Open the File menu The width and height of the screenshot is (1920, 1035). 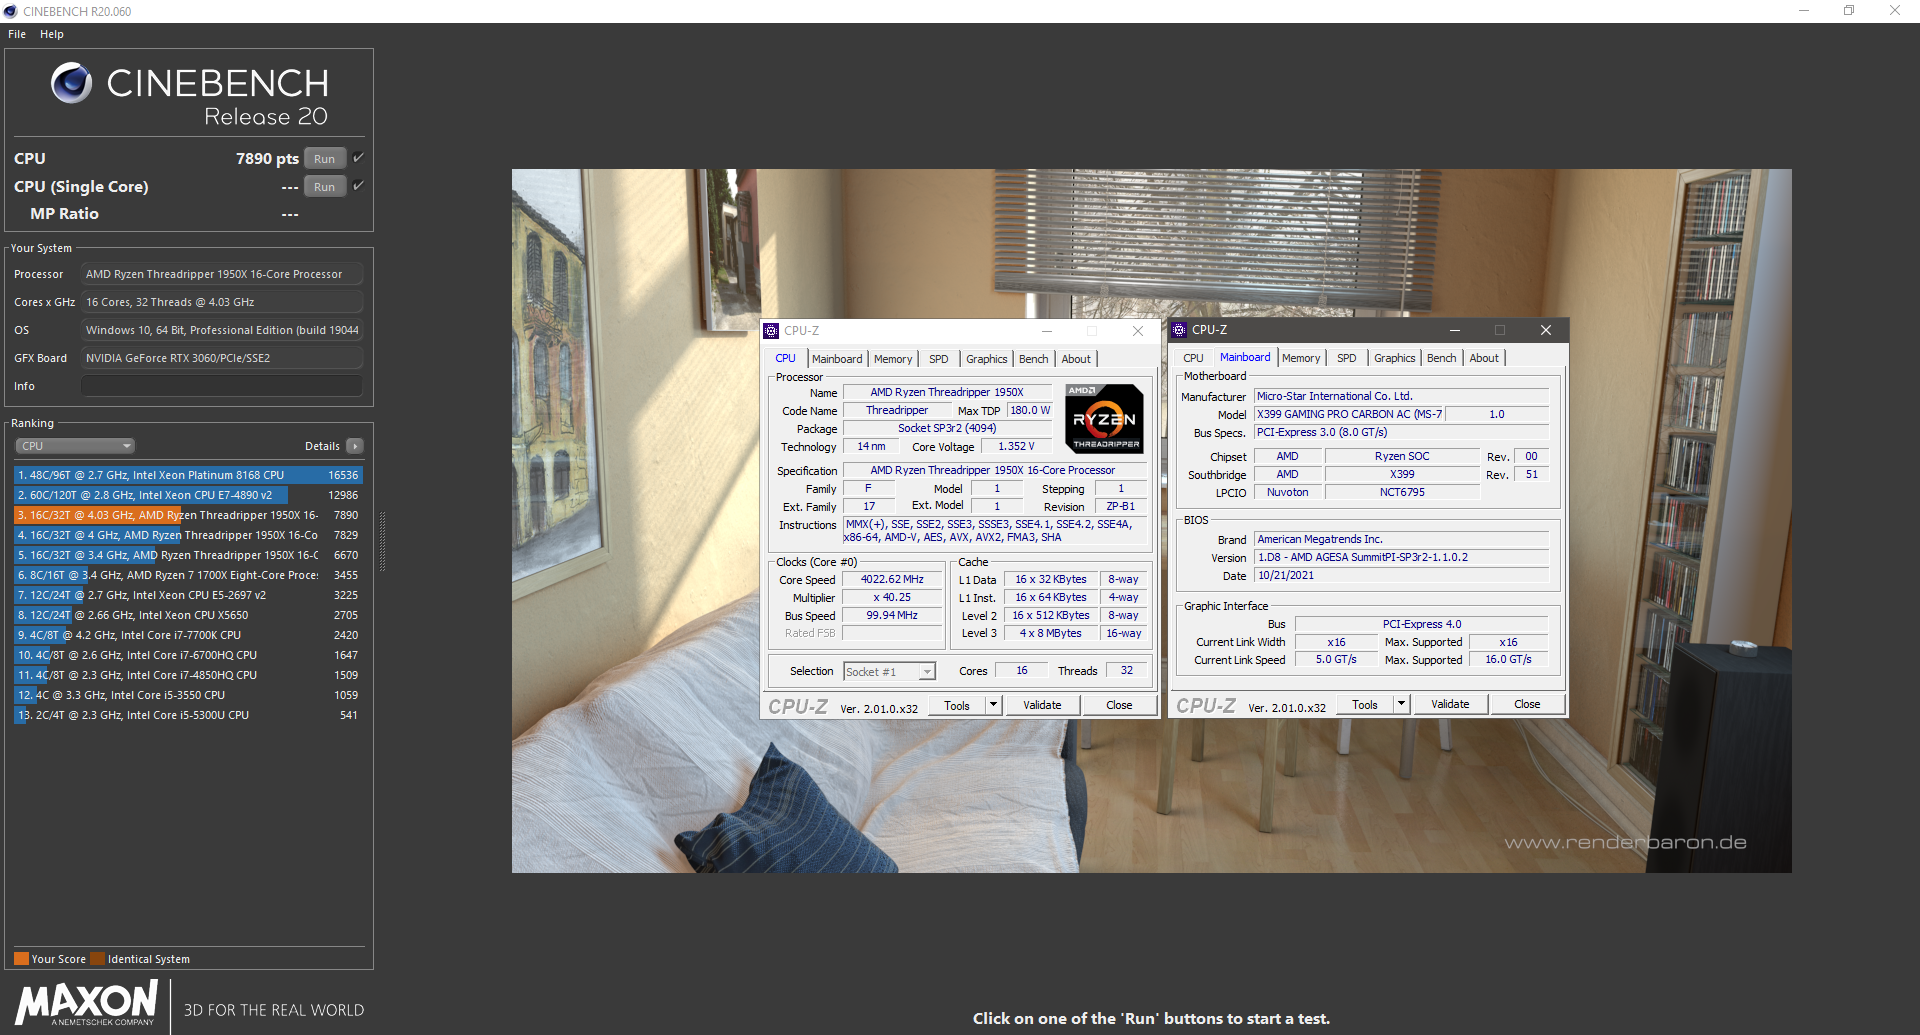tap(17, 34)
